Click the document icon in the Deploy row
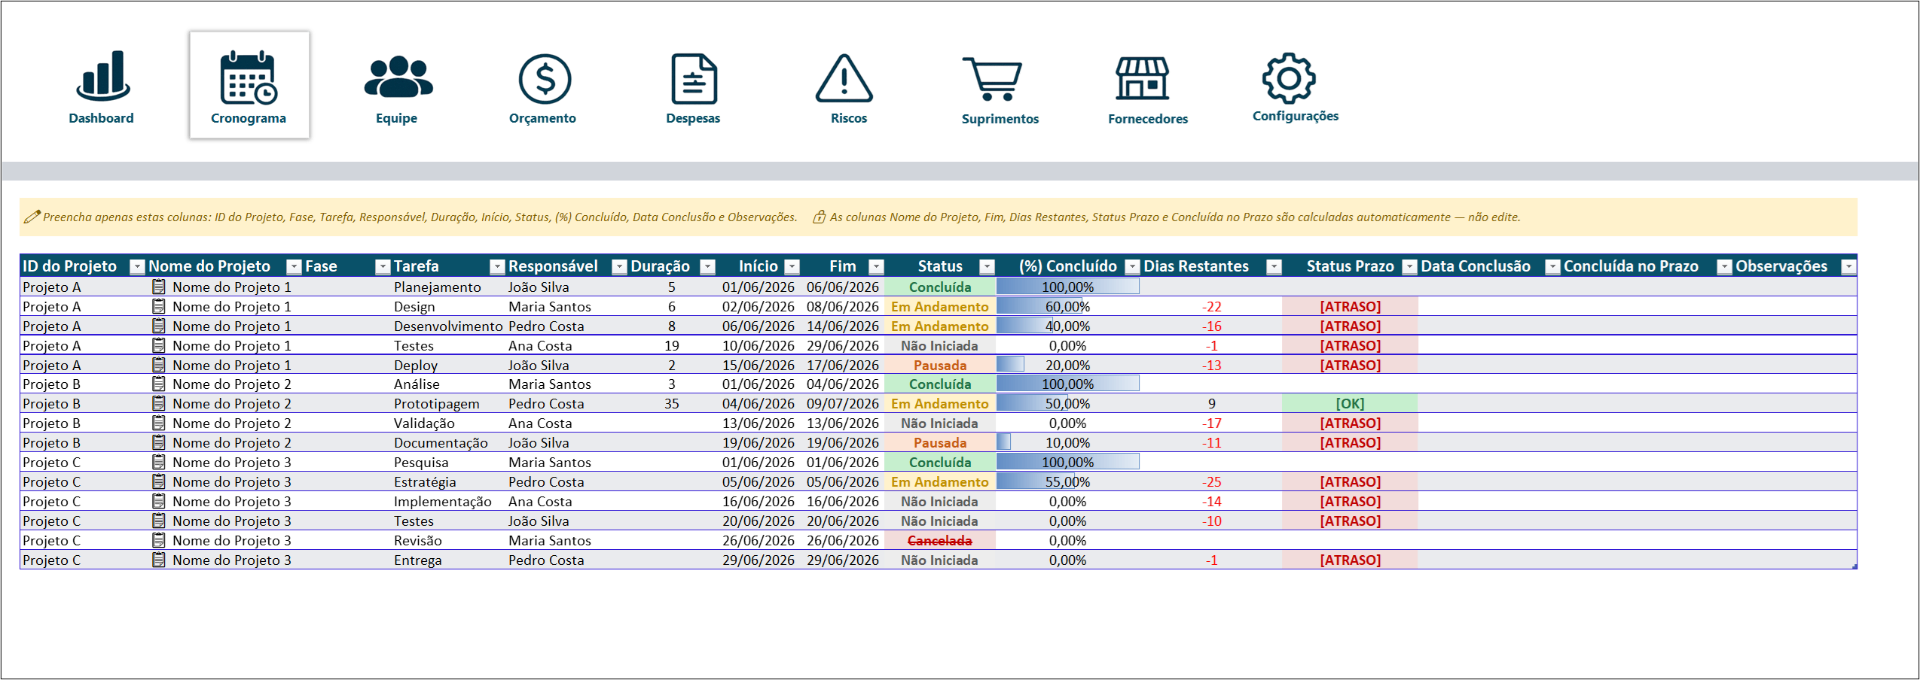The image size is (1920, 680). [158, 365]
